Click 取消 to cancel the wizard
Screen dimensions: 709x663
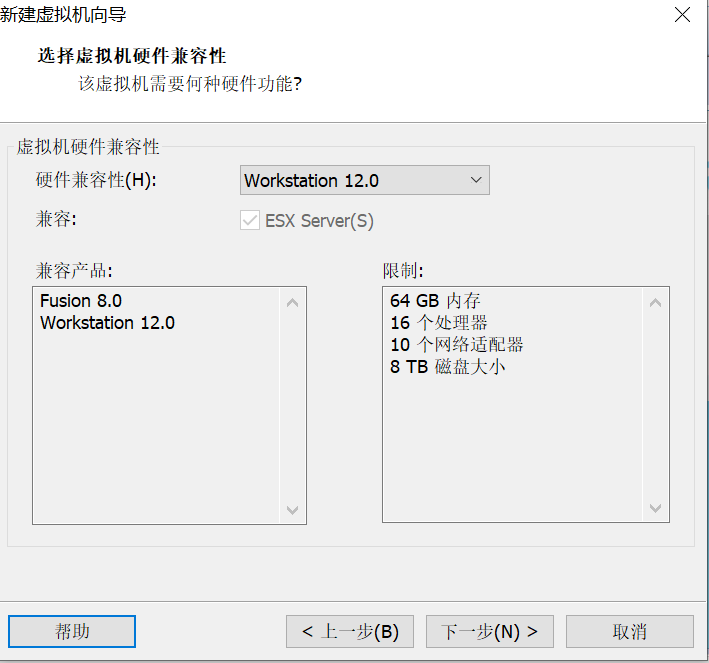(629, 632)
